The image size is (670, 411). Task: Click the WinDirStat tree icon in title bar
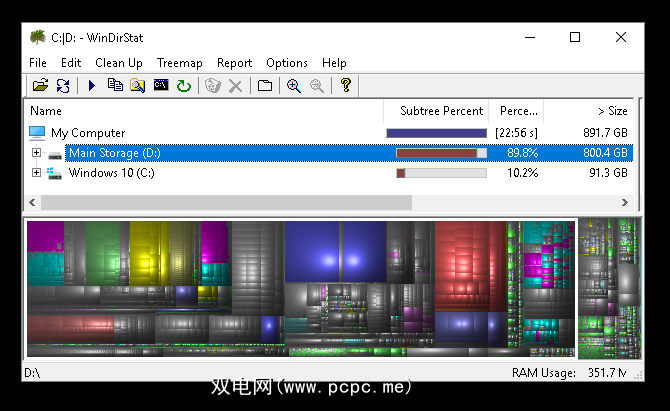tap(38, 37)
